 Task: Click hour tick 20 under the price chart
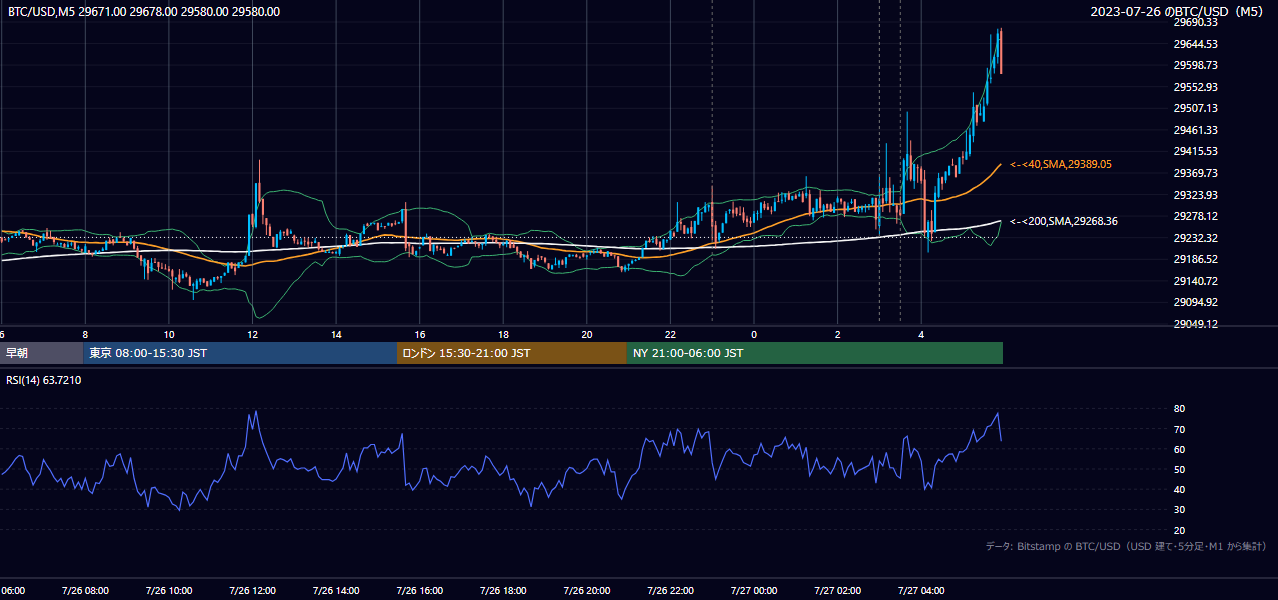point(587,335)
